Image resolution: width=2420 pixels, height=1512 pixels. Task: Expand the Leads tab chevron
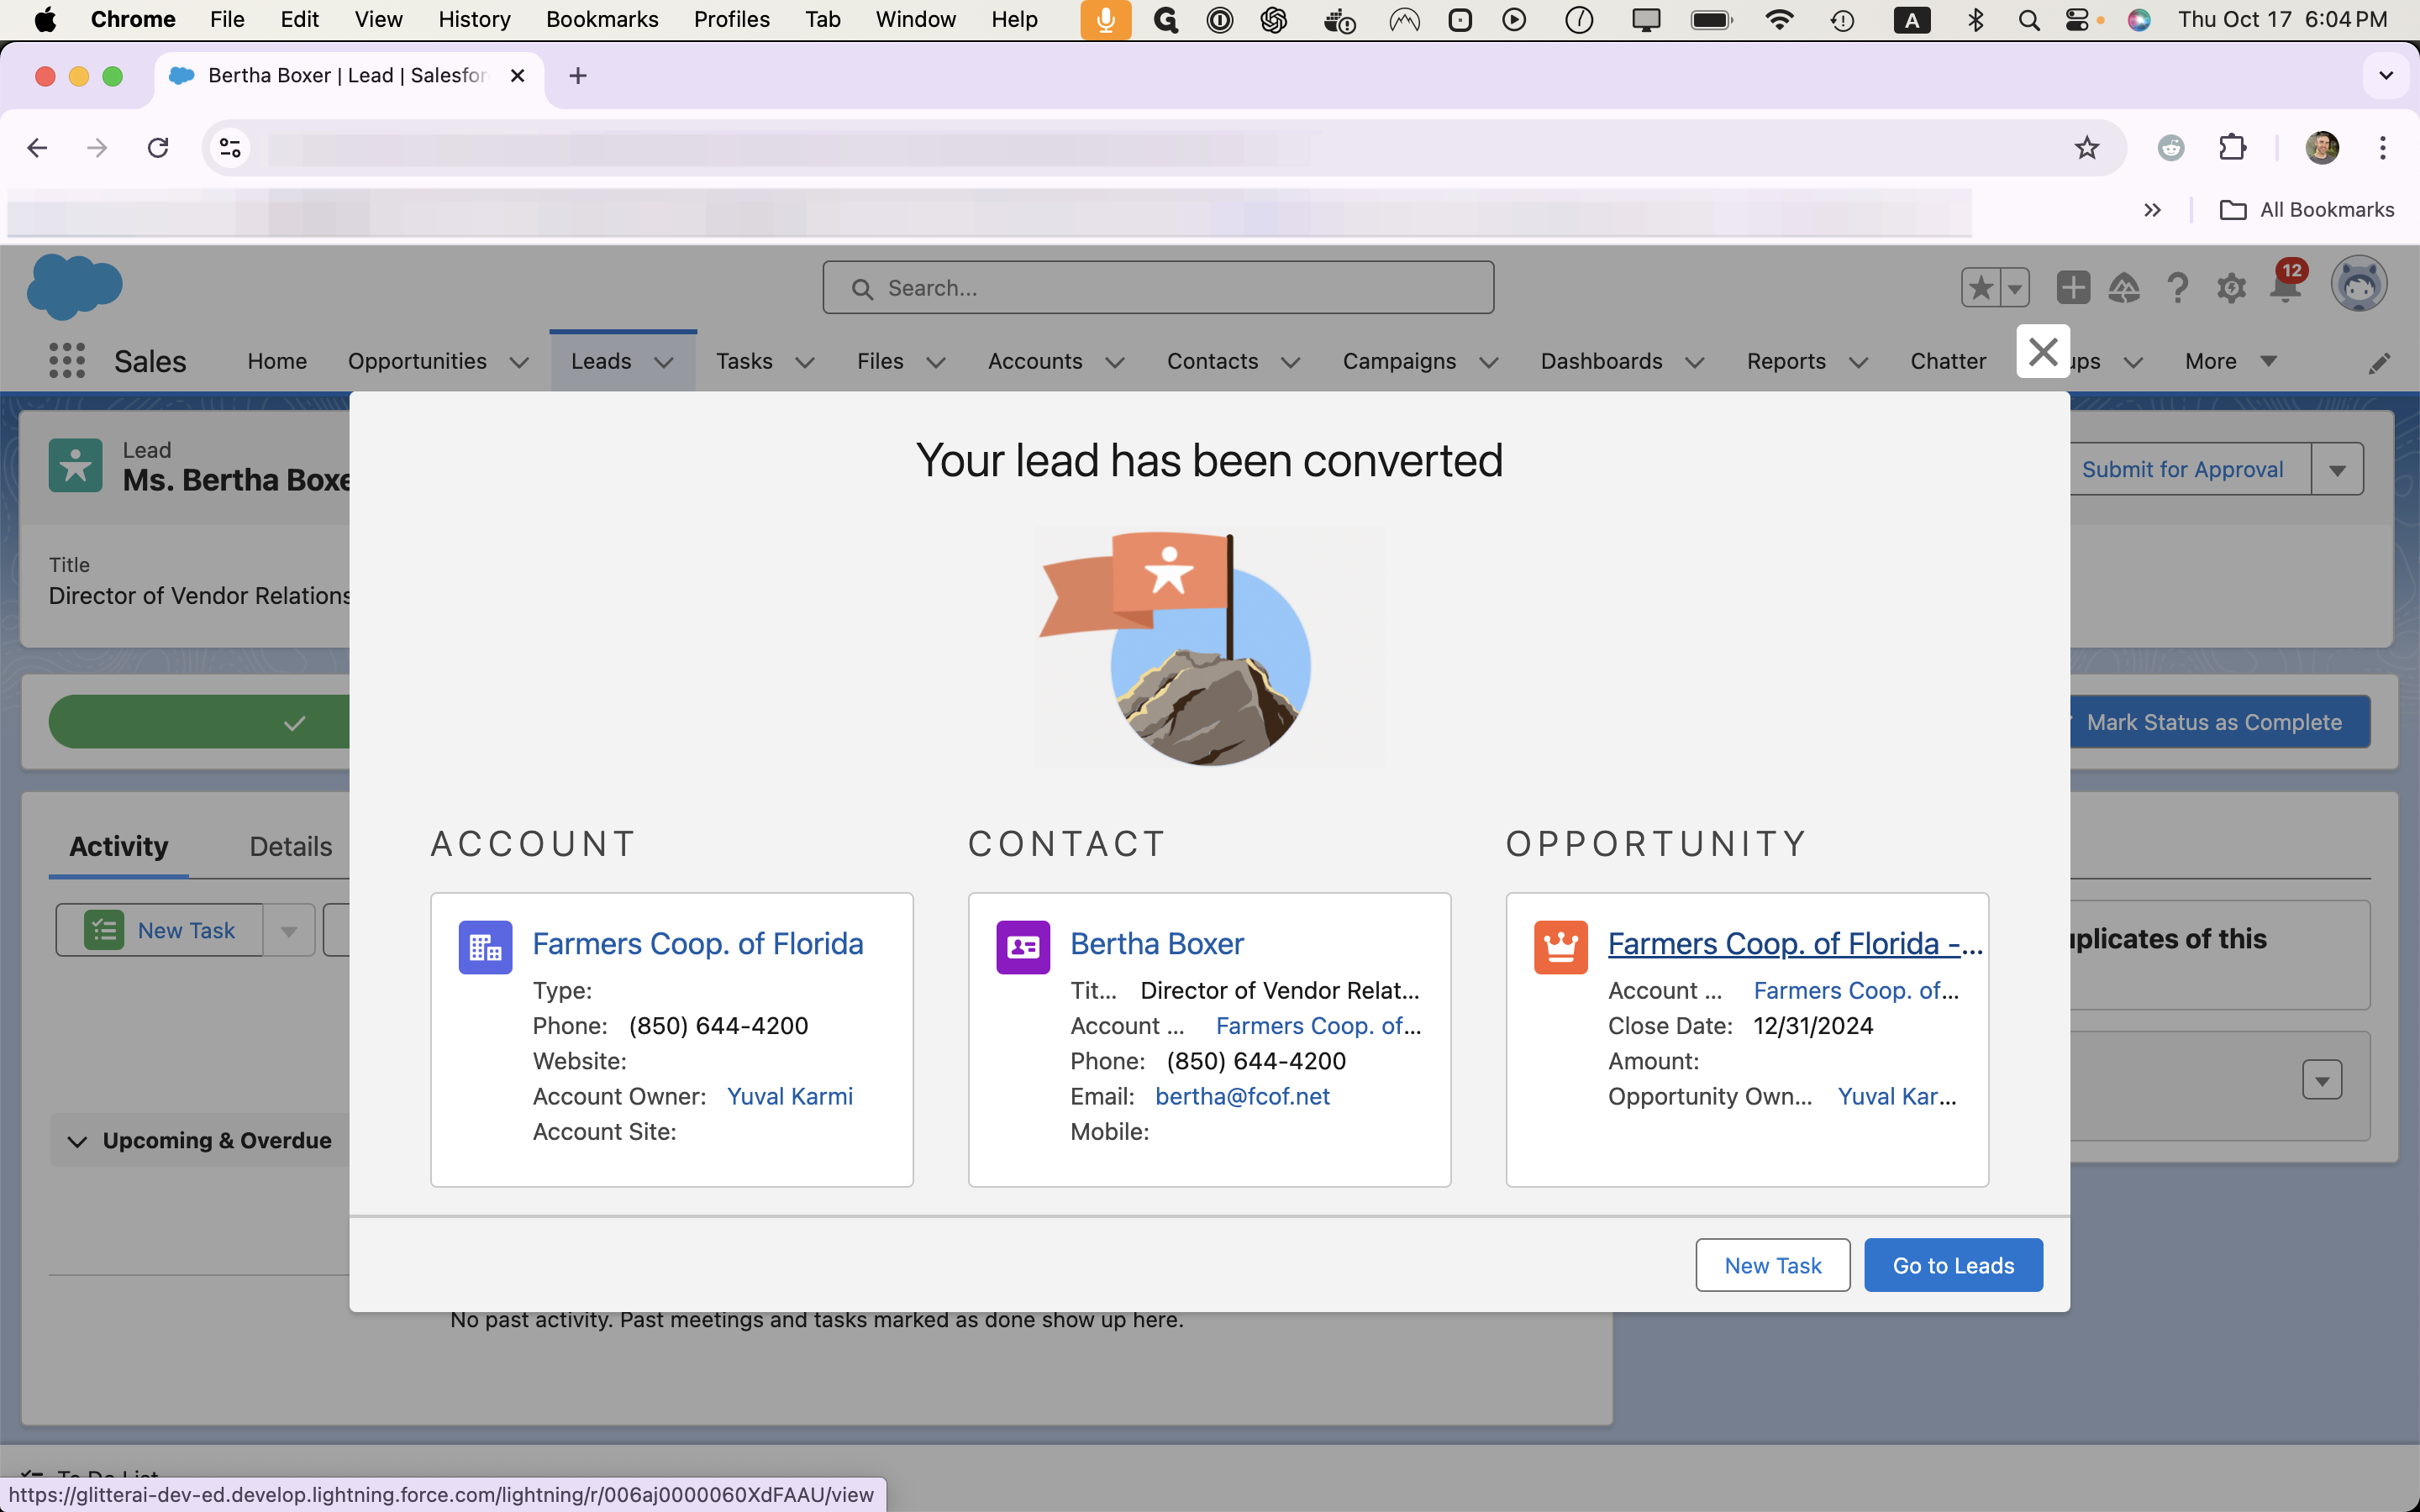(x=664, y=362)
